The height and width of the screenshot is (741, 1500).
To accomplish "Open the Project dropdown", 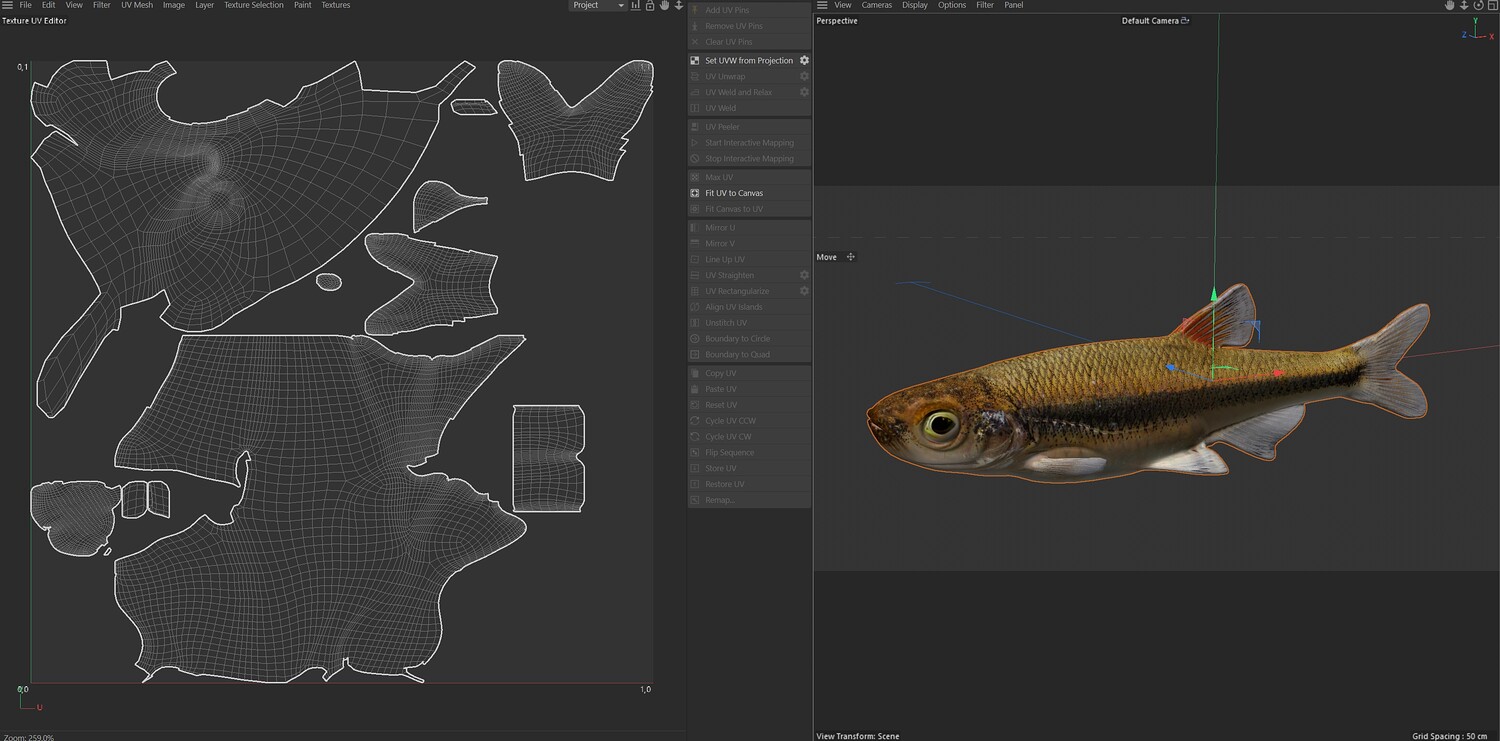I will (x=597, y=5).
